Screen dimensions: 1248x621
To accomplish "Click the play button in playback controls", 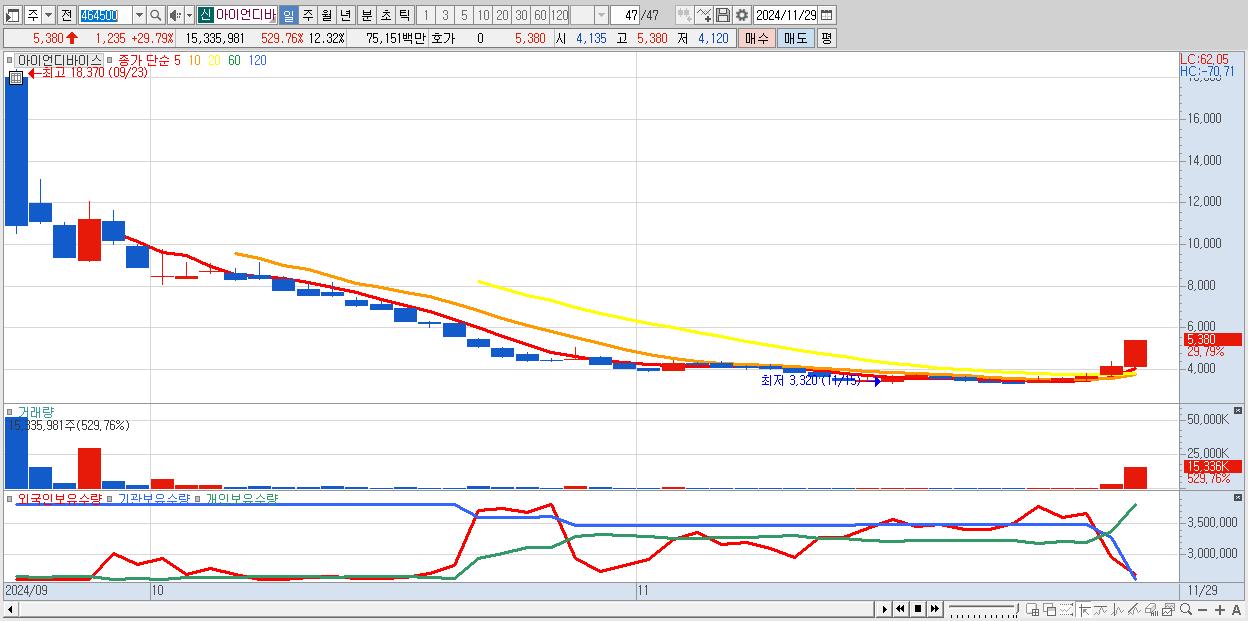I will (885, 609).
